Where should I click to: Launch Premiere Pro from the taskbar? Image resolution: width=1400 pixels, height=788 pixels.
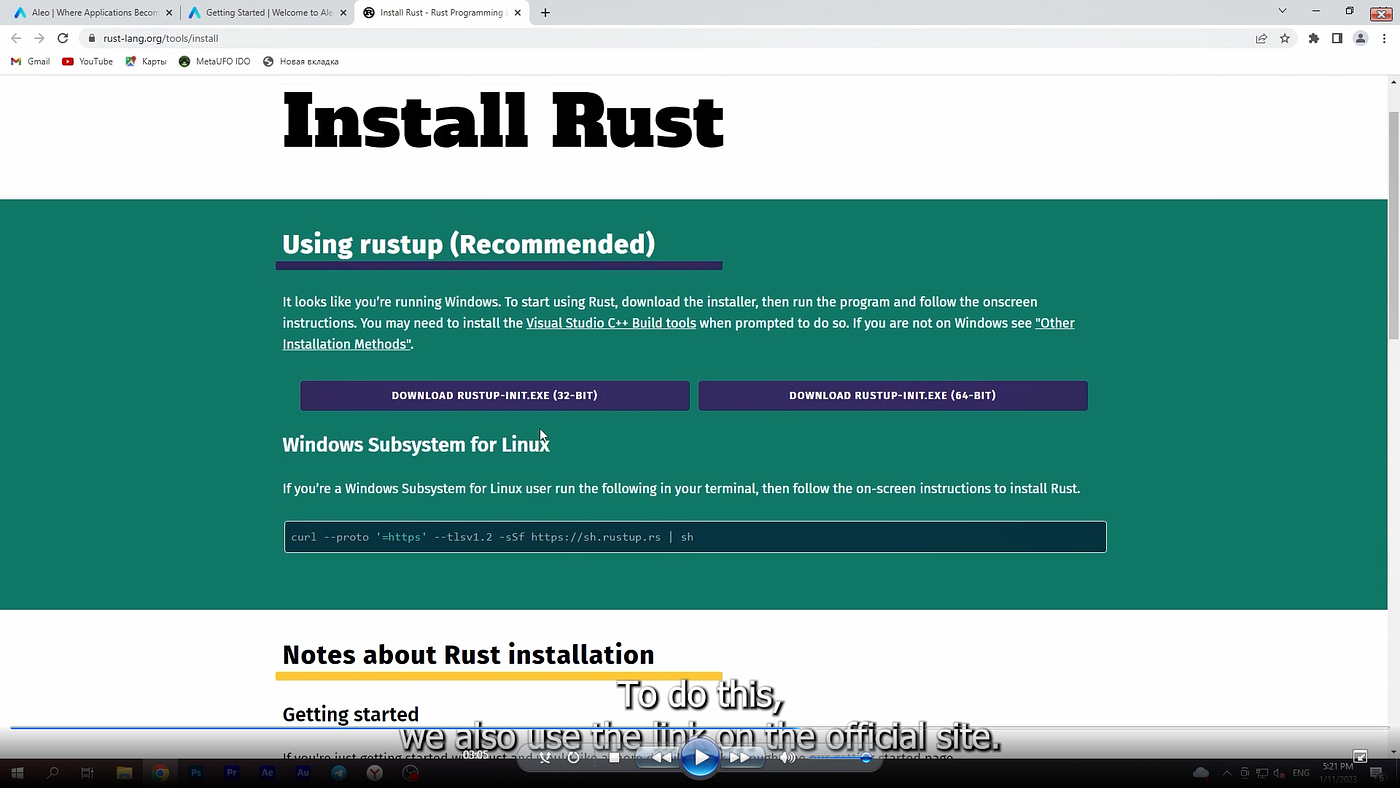tap(232, 773)
